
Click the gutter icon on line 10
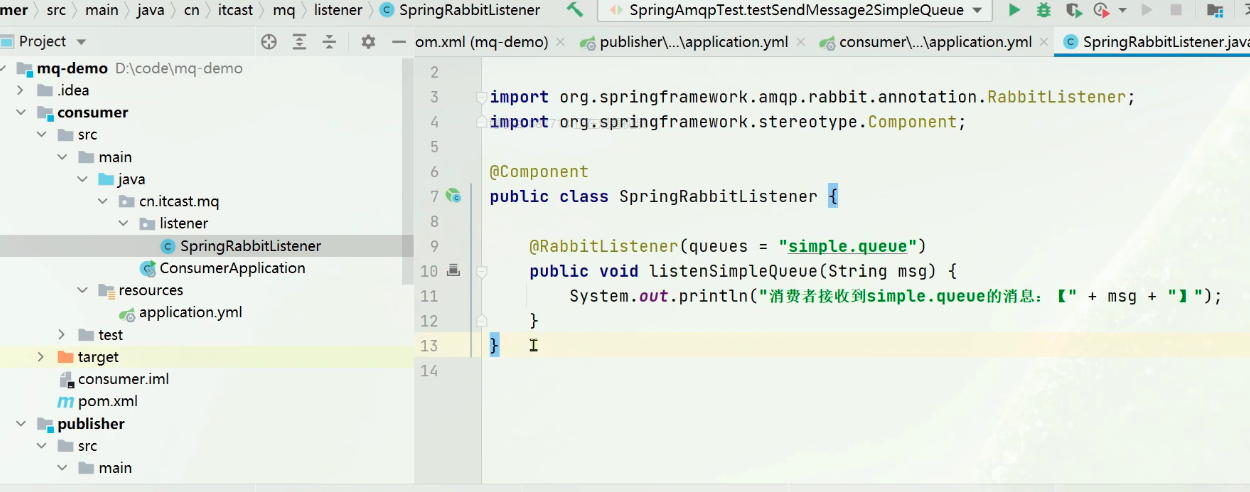point(453,270)
